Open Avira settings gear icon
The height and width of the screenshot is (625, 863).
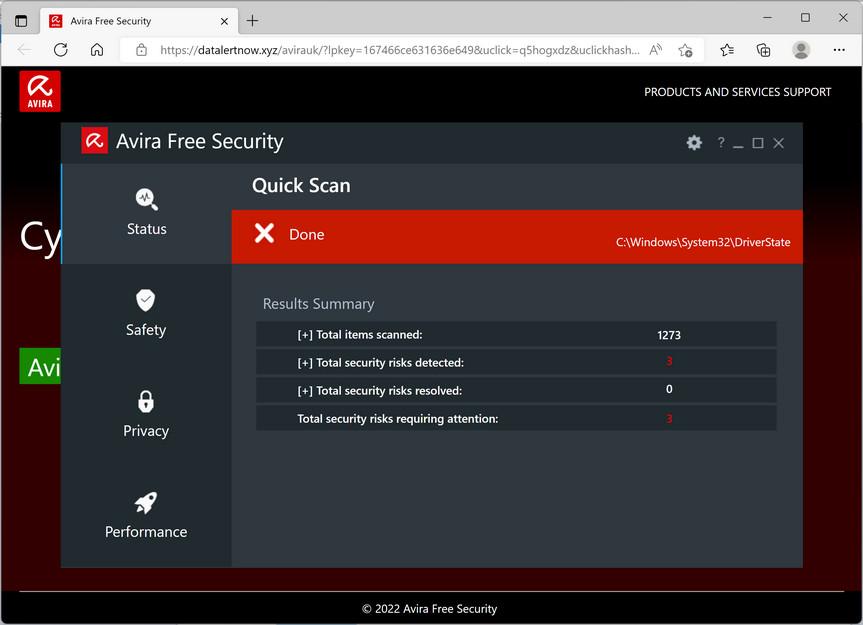694,143
